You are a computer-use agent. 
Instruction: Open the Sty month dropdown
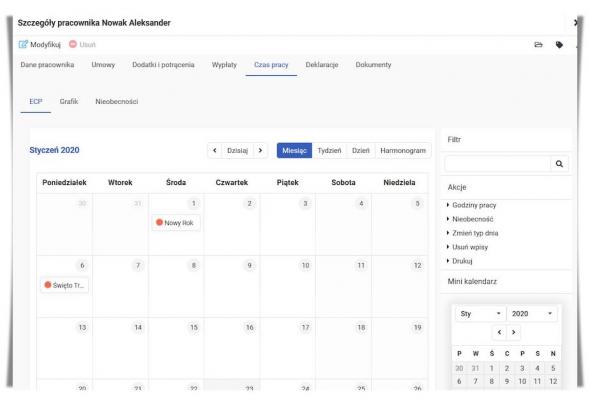point(480,313)
